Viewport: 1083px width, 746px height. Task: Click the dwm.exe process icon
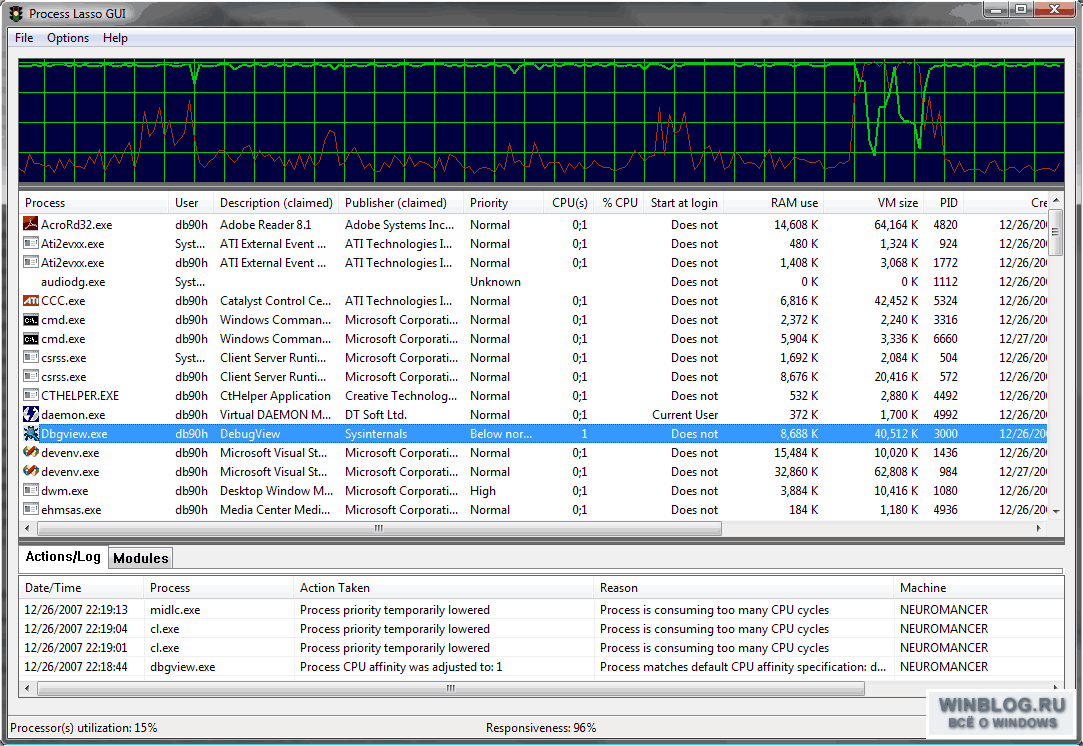[x=30, y=490]
